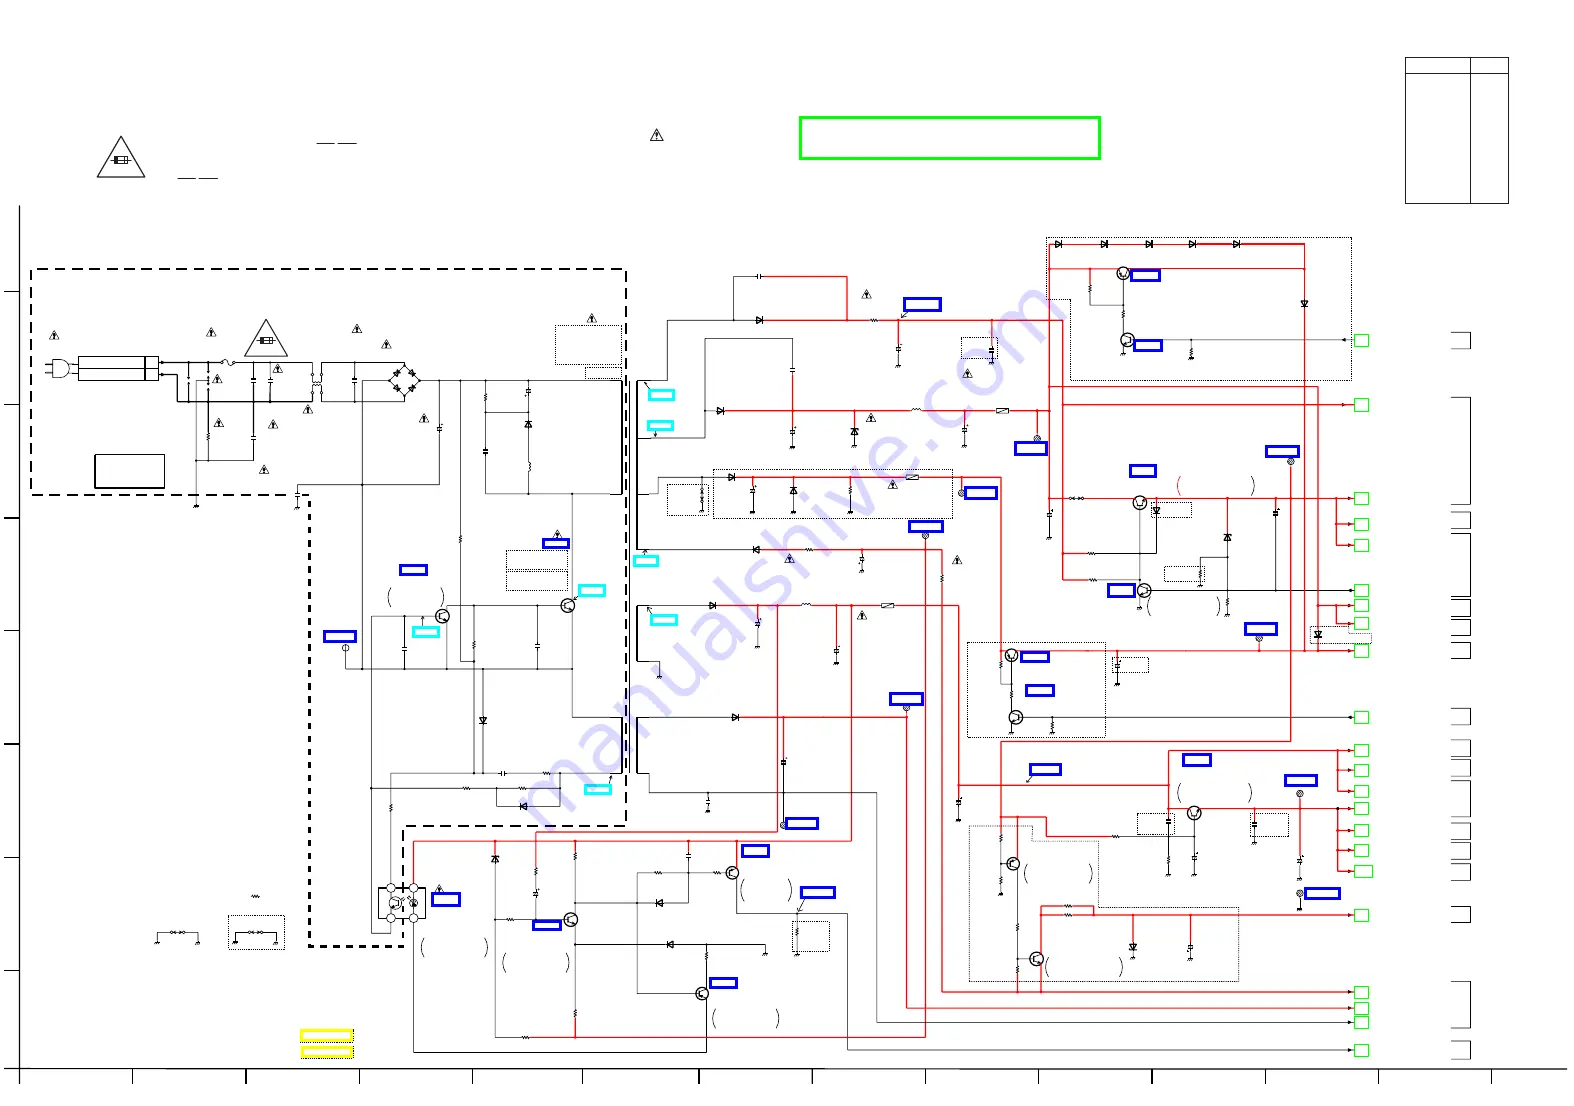Viewport: 1574px width, 1106px height.
Task: Click the empty solid-bordered box in the primary section
Action: pyautogui.click(x=129, y=471)
